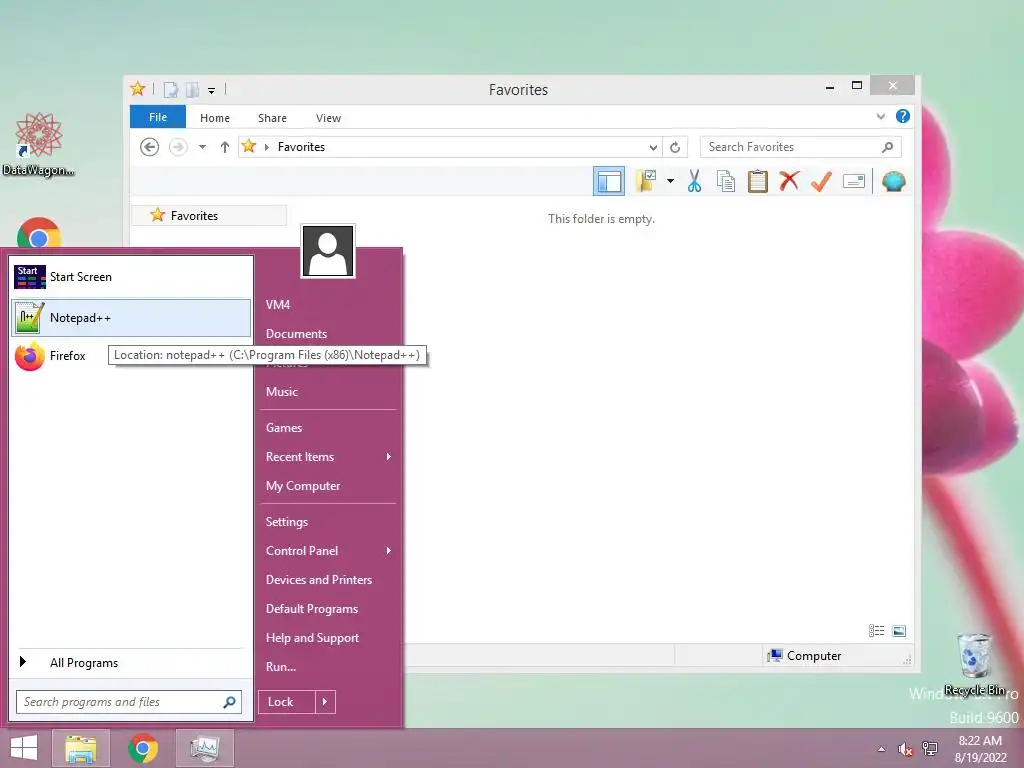Open Start Screen from start menu
The height and width of the screenshot is (768, 1024).
[131, 277]
